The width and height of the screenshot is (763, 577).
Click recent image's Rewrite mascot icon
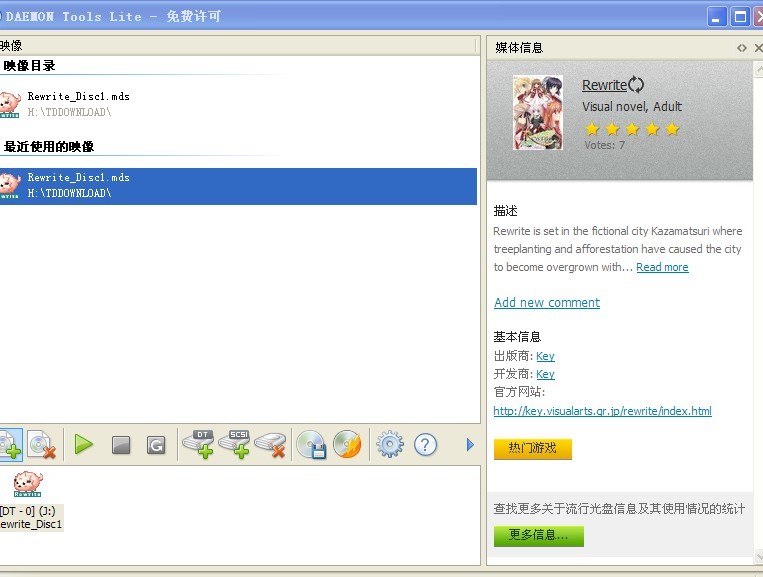(x=10, y=186)
